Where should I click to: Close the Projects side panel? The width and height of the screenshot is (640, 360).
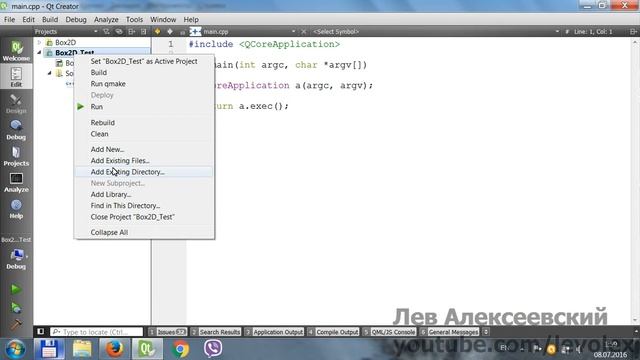click(x=144, y=31)
